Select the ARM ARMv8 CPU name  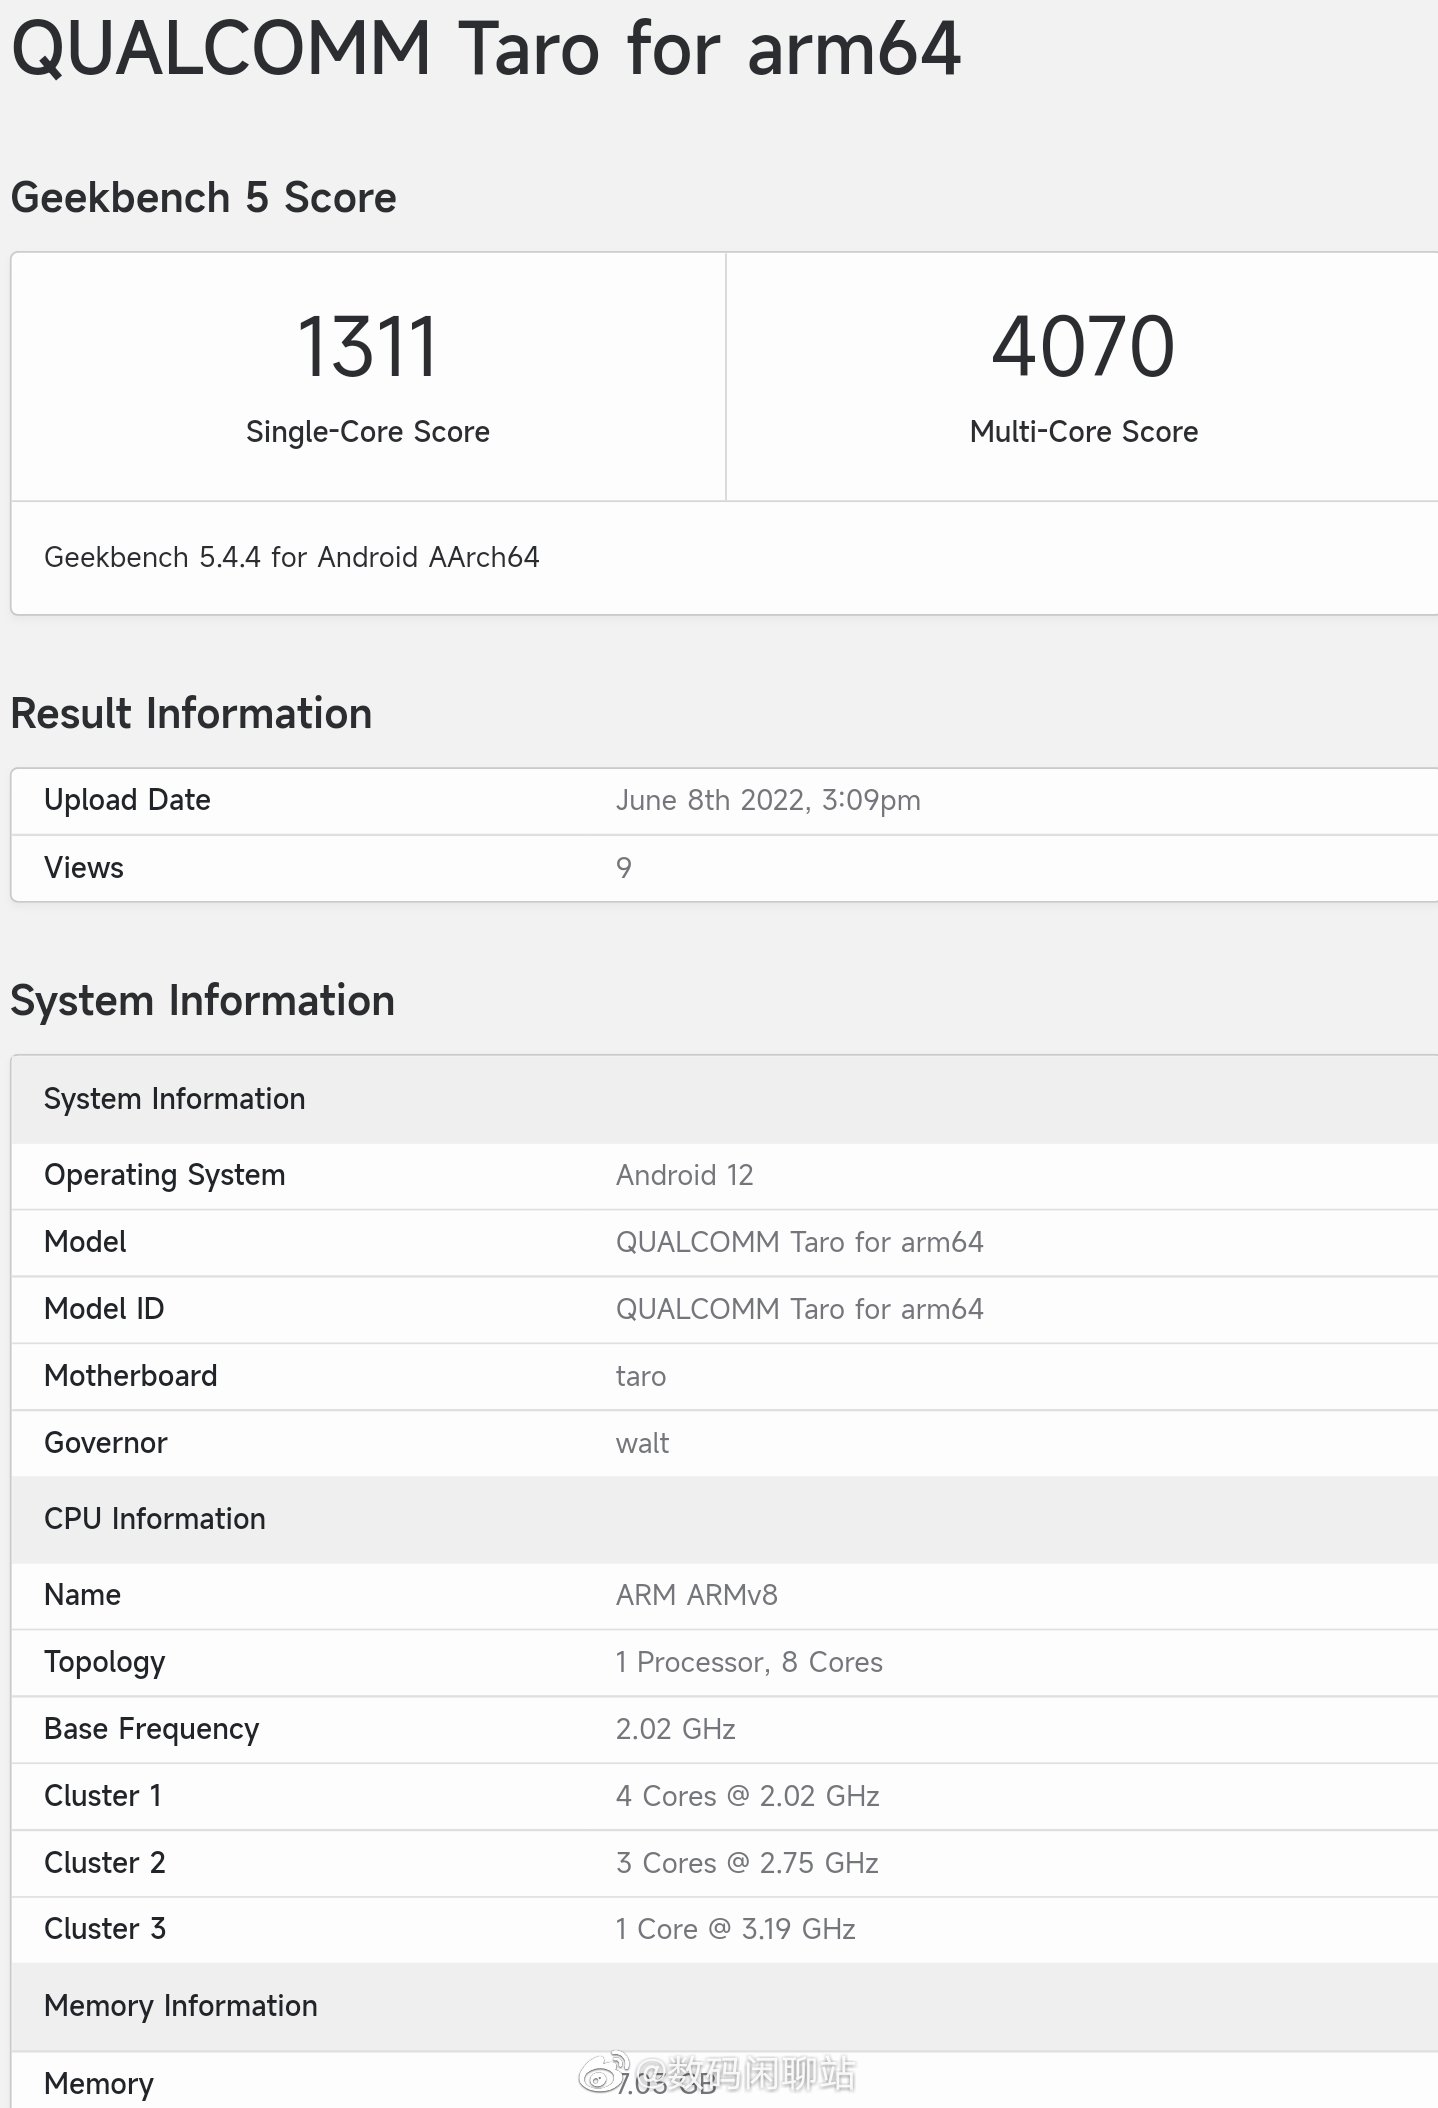696,1595
